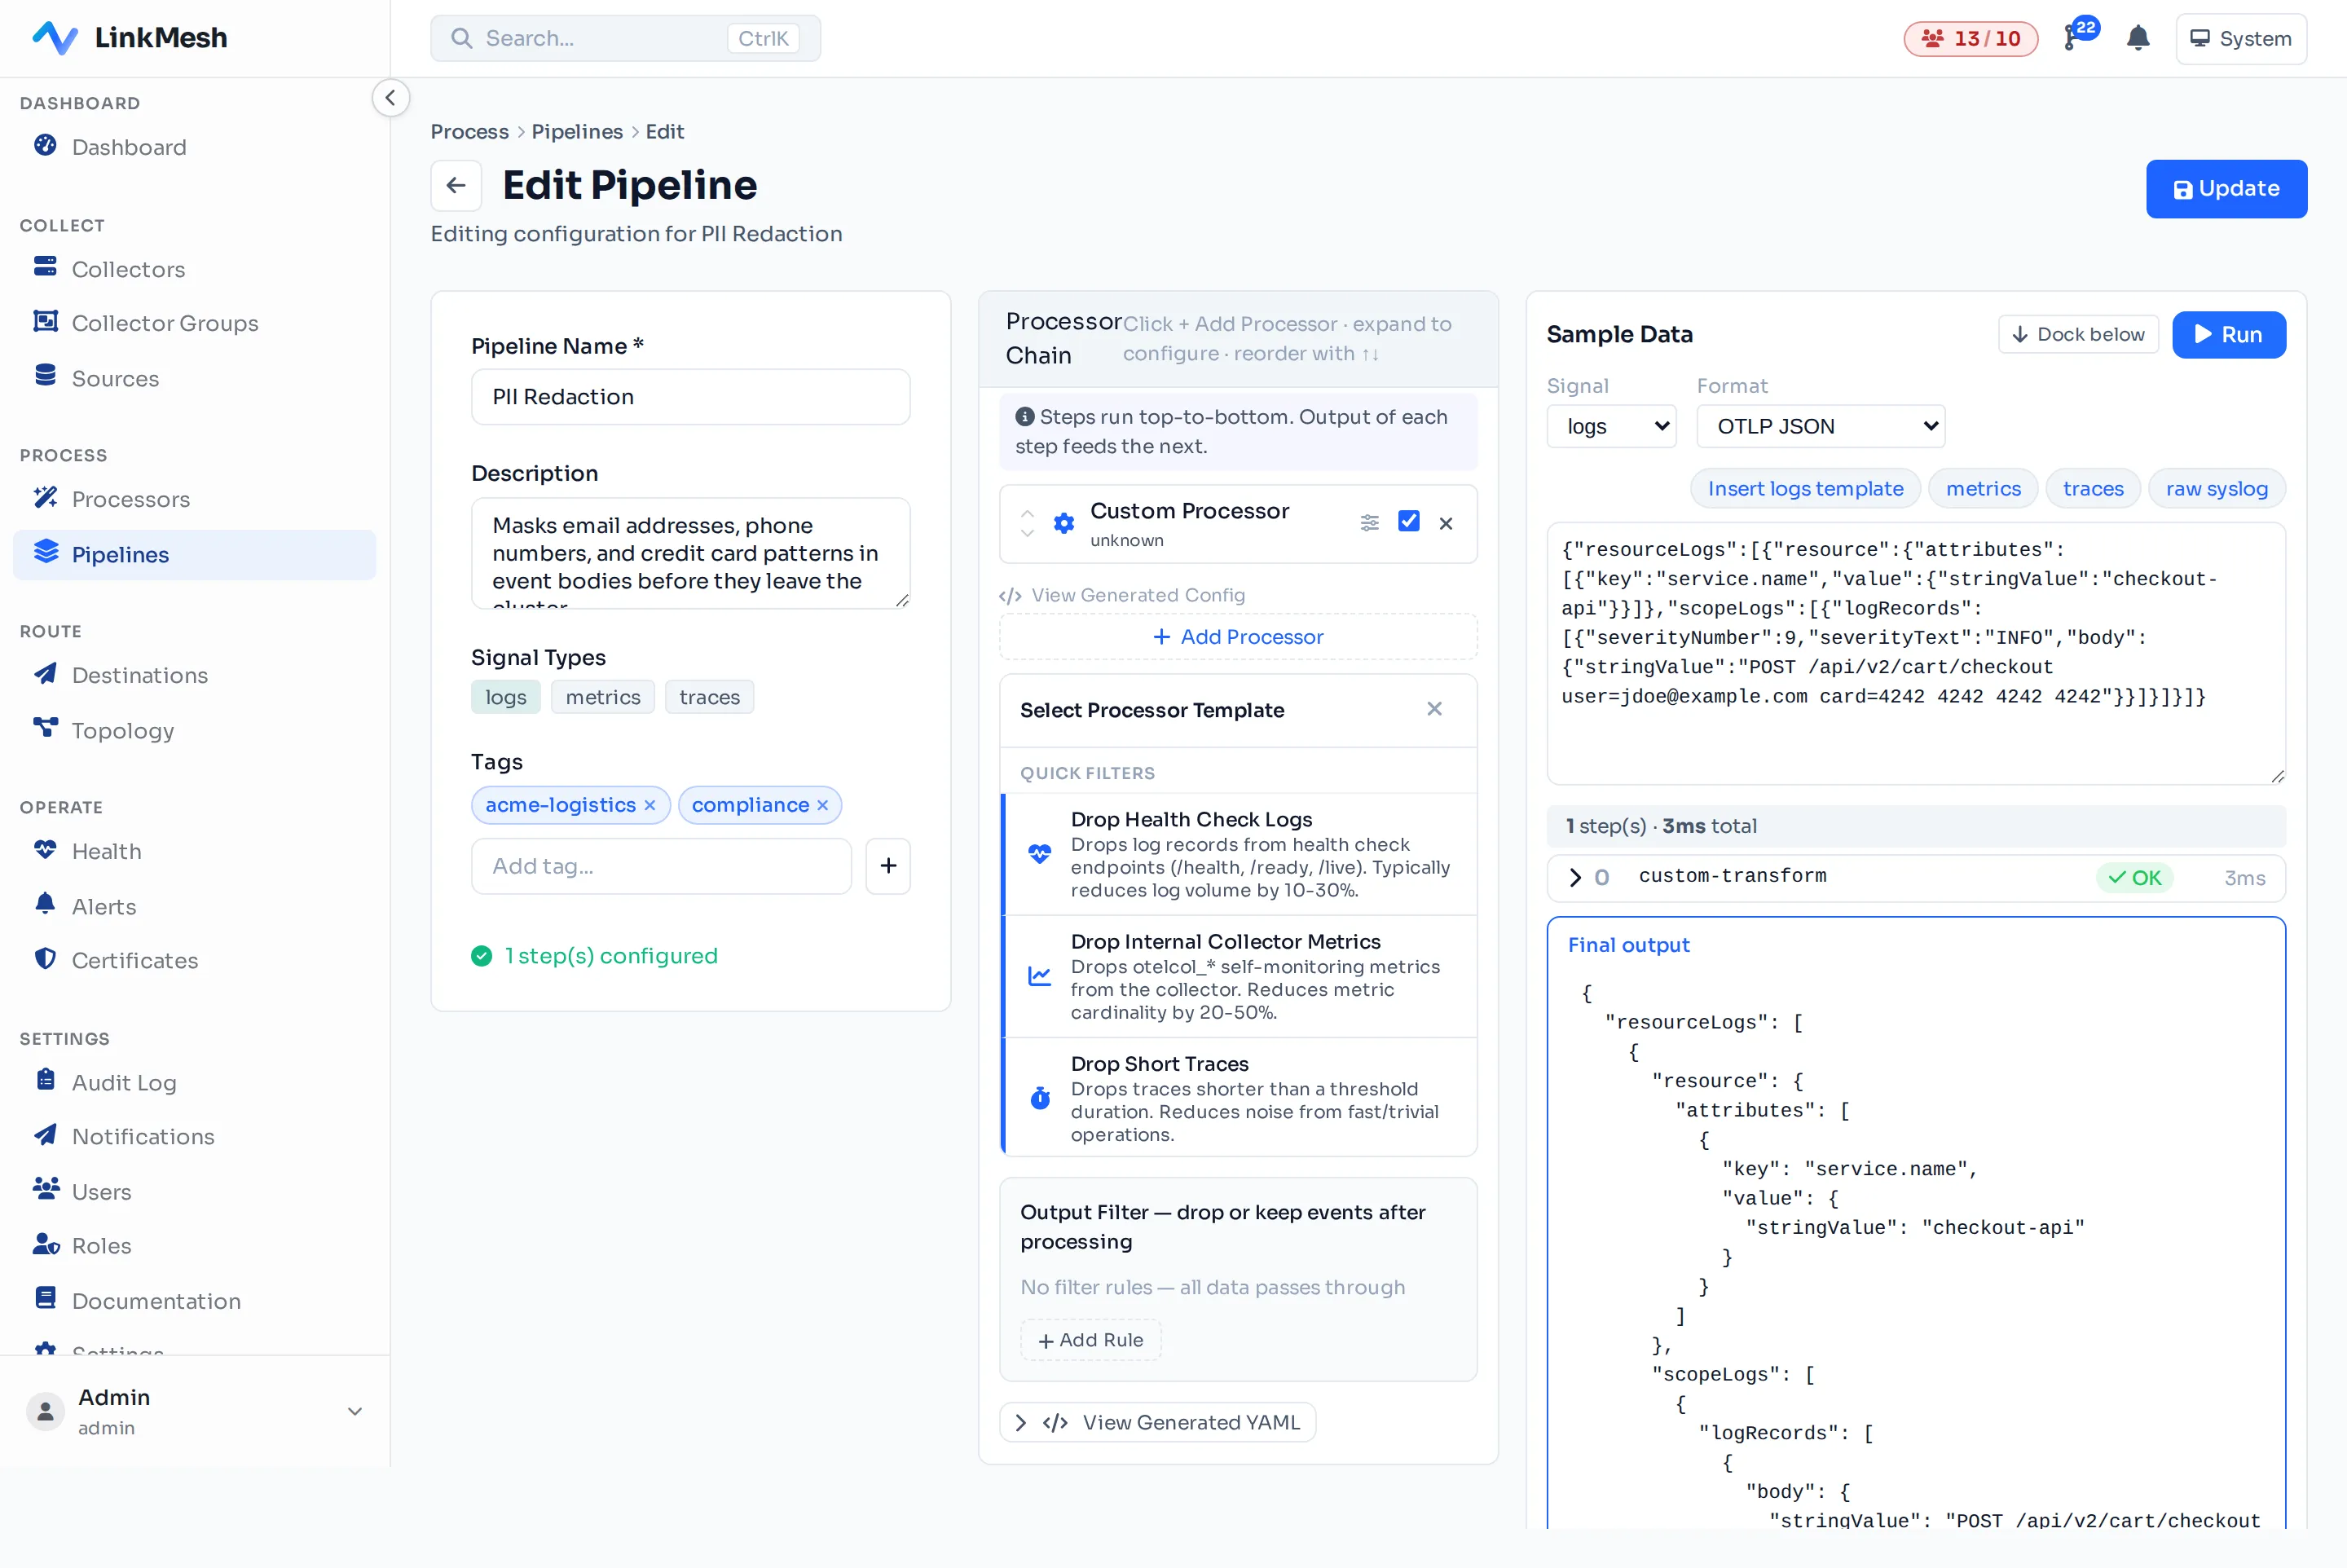The width and height of the screenshot is (2347, 1568).
Task: Click the Custom Processor gear icon
Action: point(1064,523)
